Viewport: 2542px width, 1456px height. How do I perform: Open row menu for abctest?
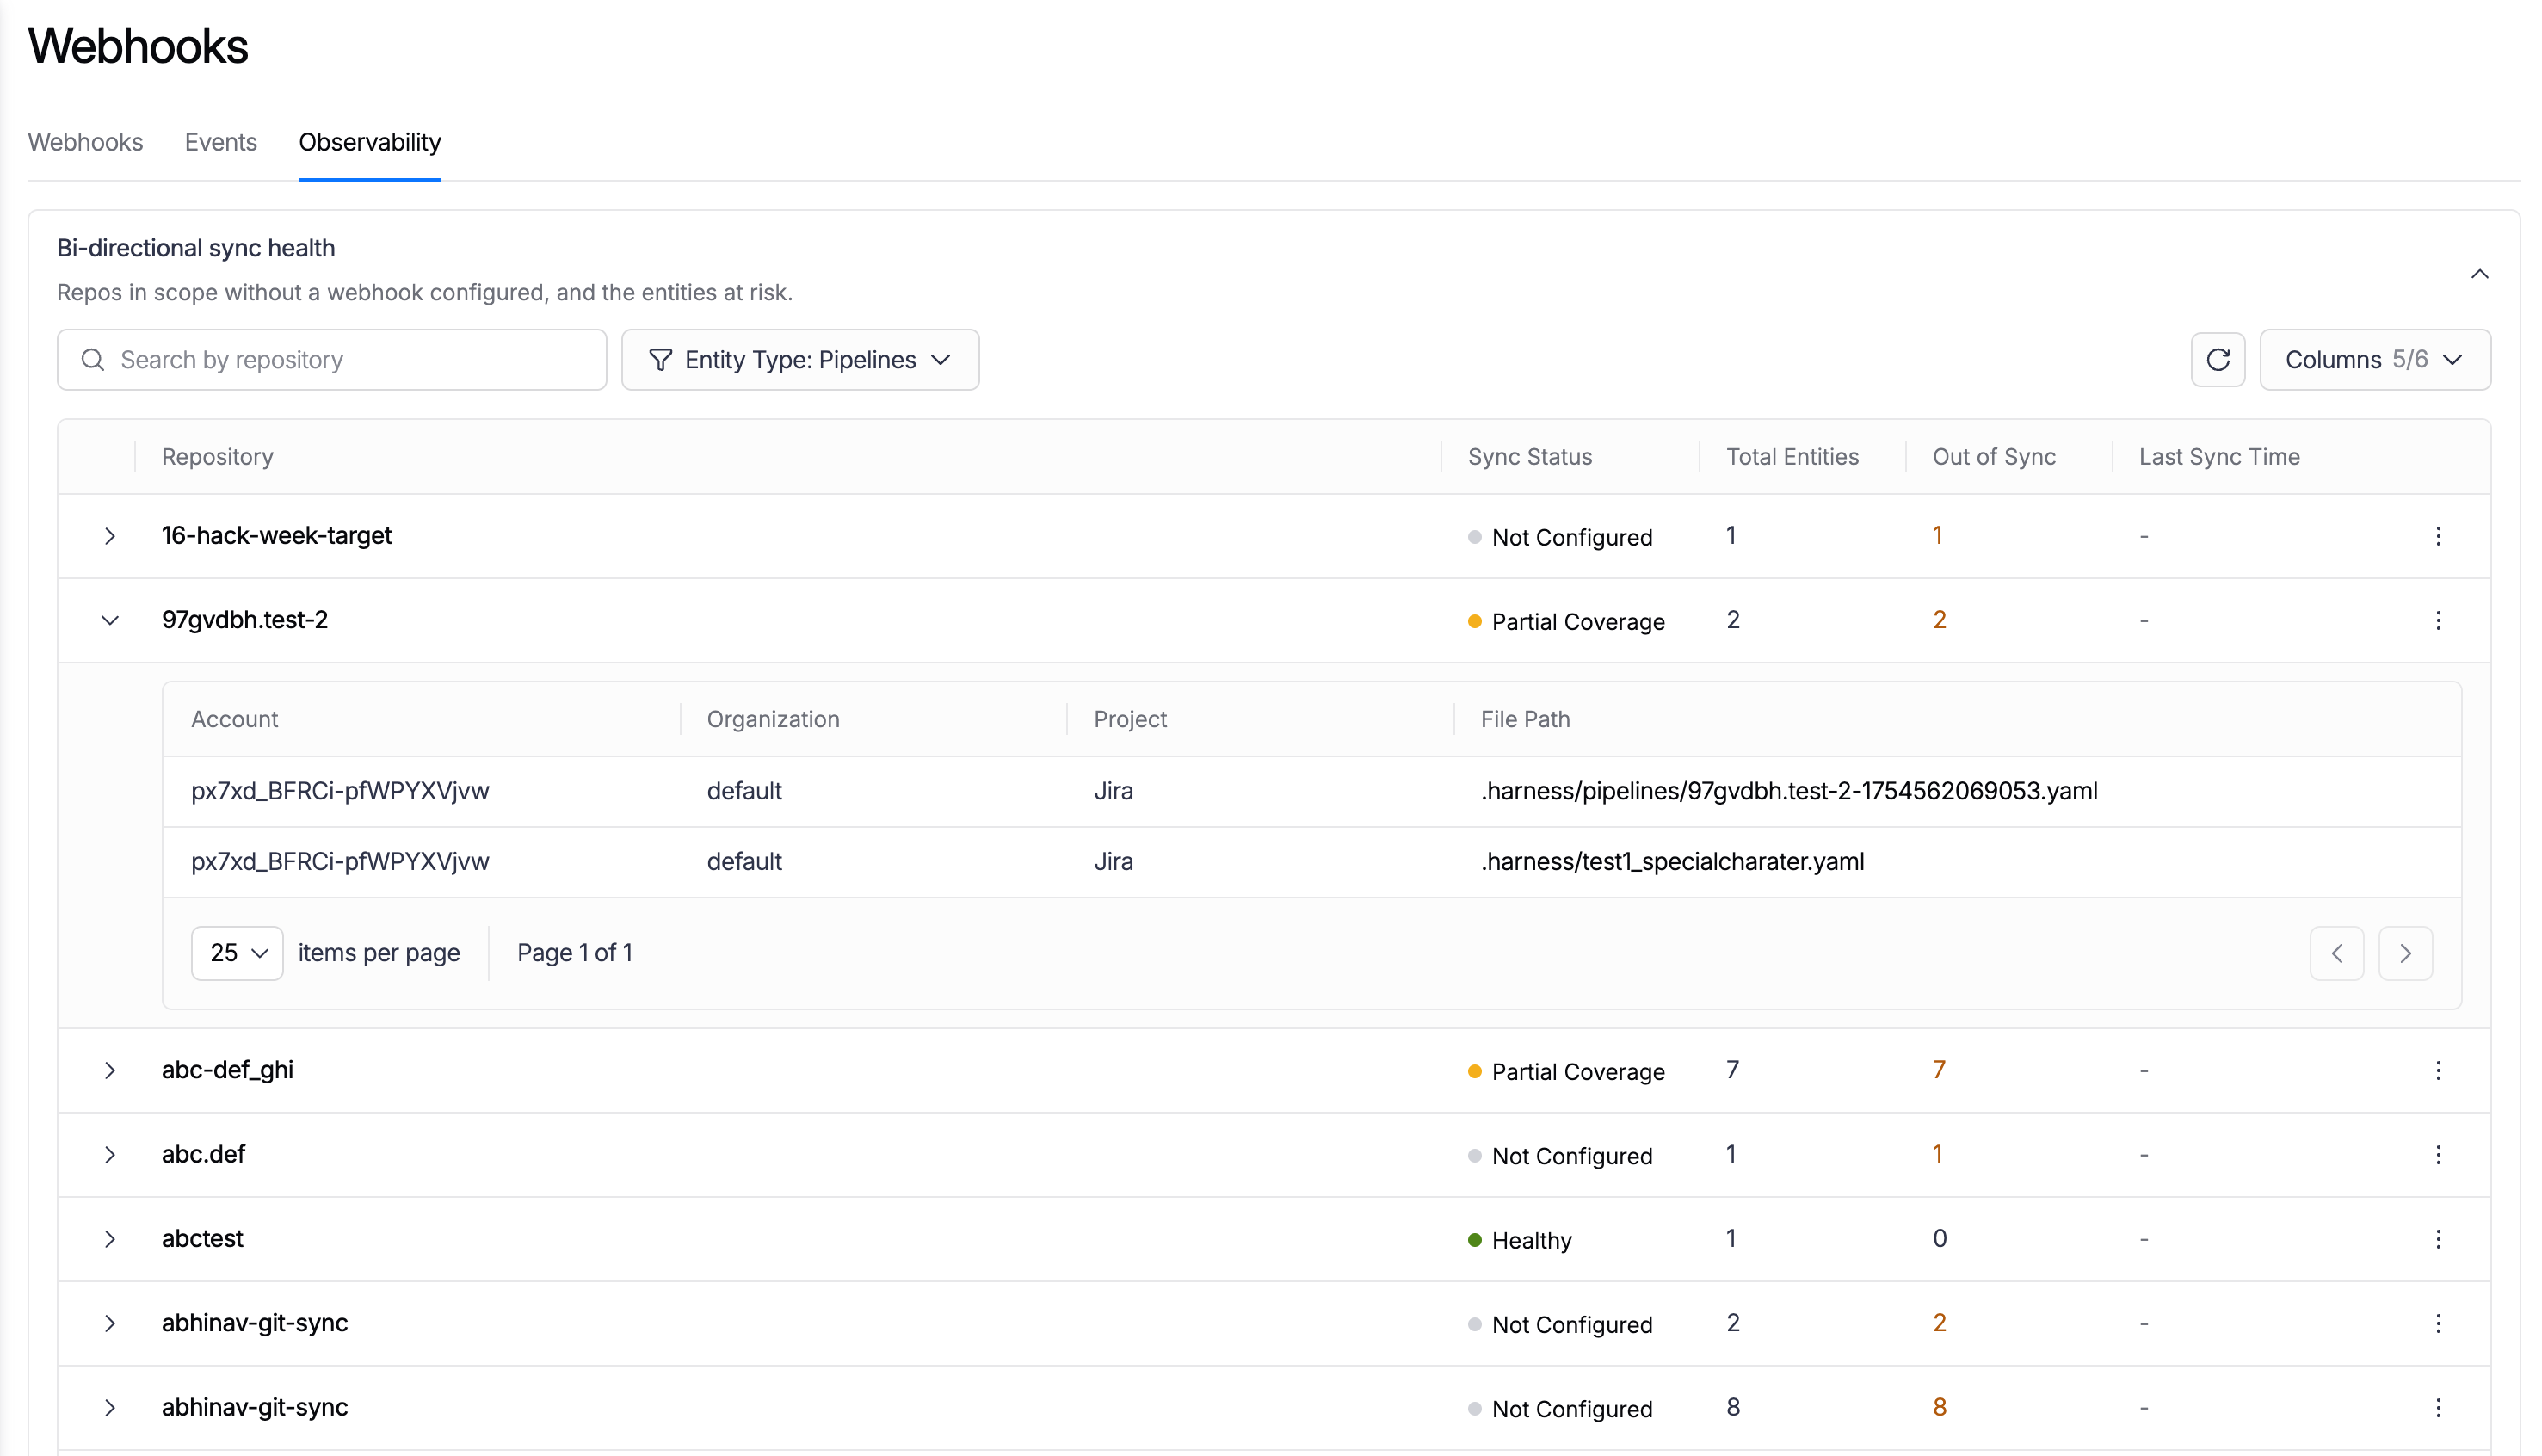coord(2438,1239)
